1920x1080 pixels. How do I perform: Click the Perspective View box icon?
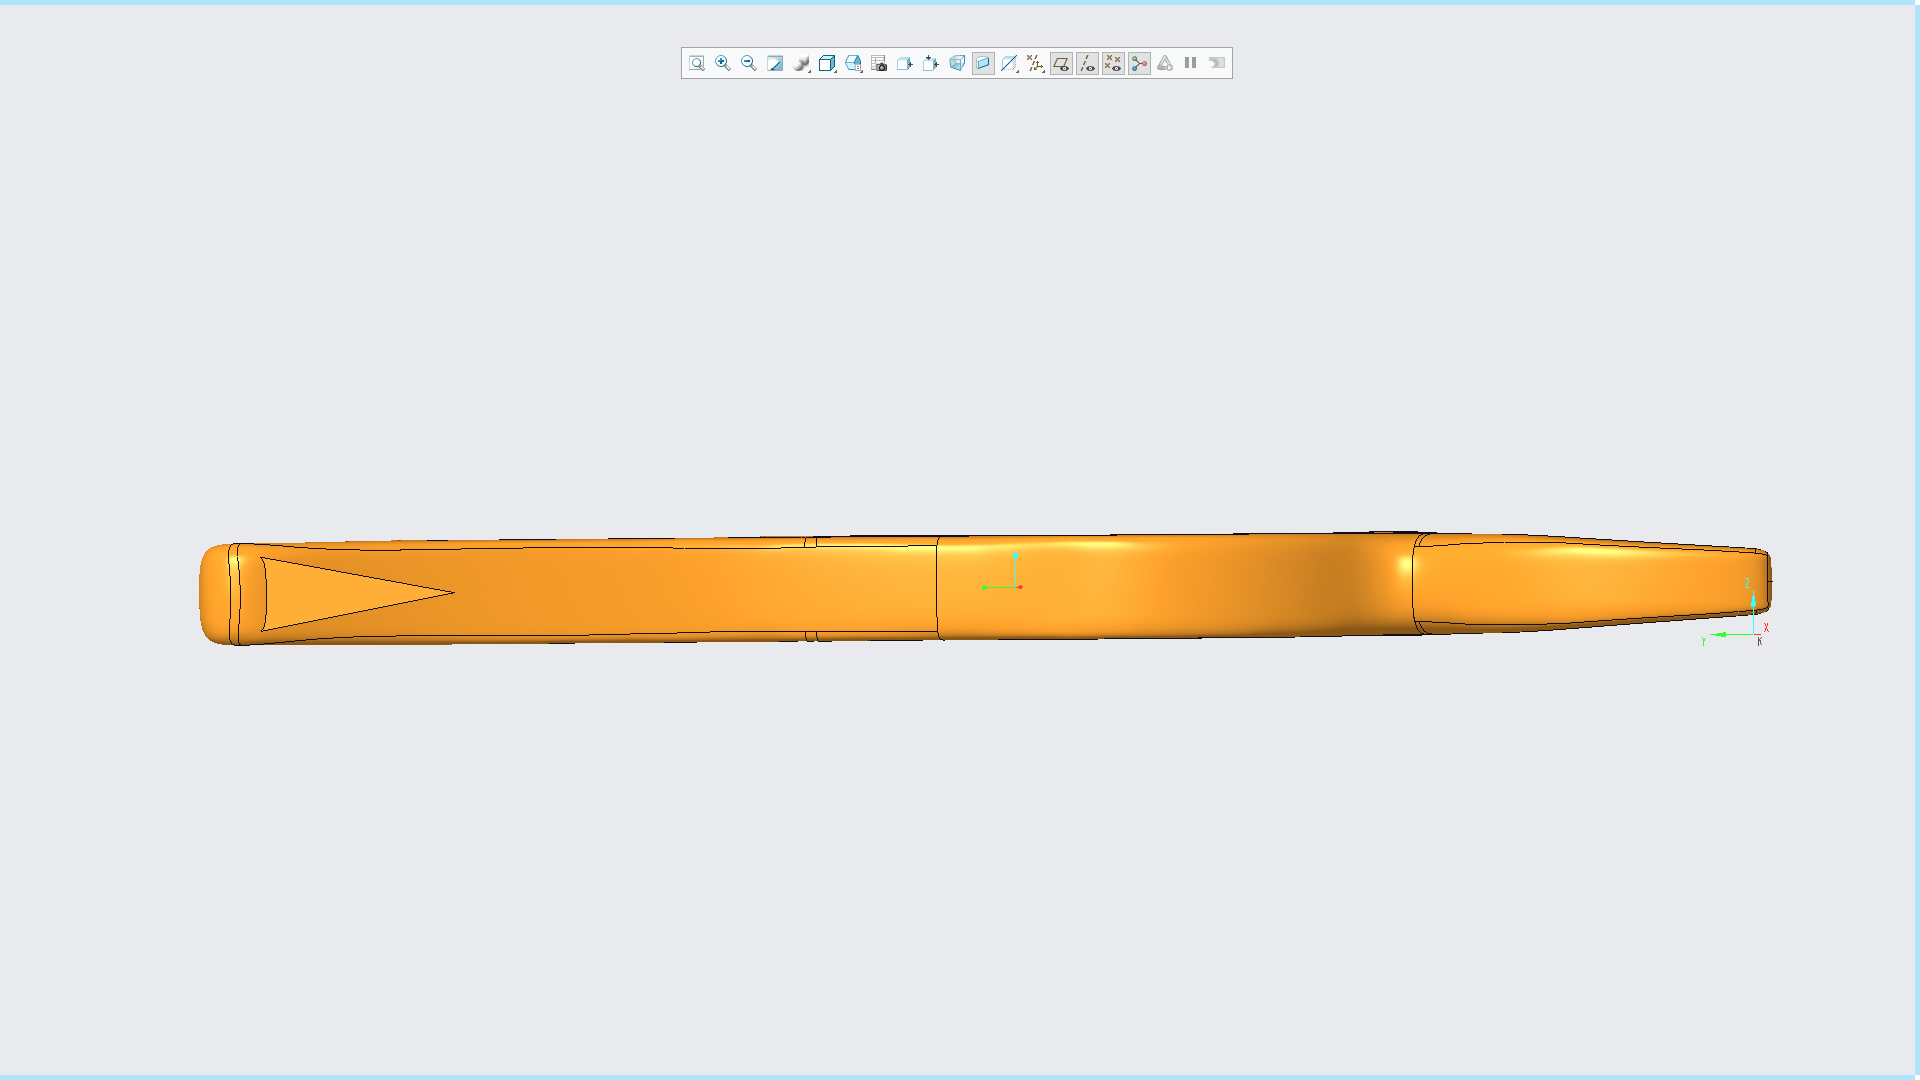click(957, 63)
